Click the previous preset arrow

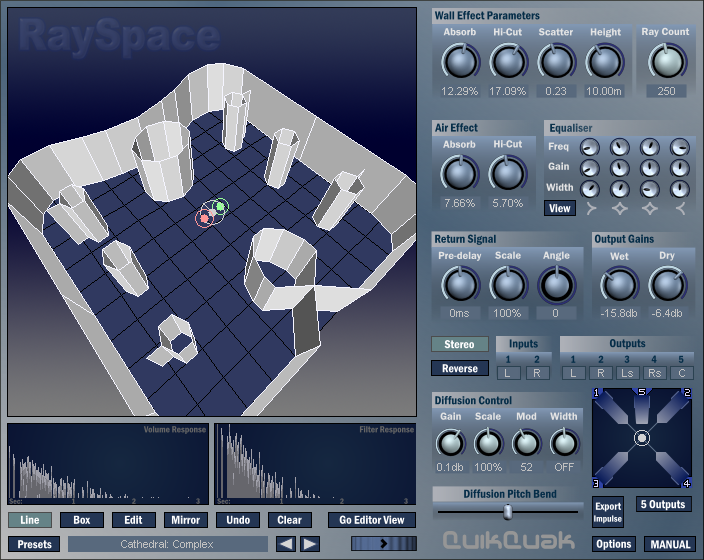pos(286,544)
